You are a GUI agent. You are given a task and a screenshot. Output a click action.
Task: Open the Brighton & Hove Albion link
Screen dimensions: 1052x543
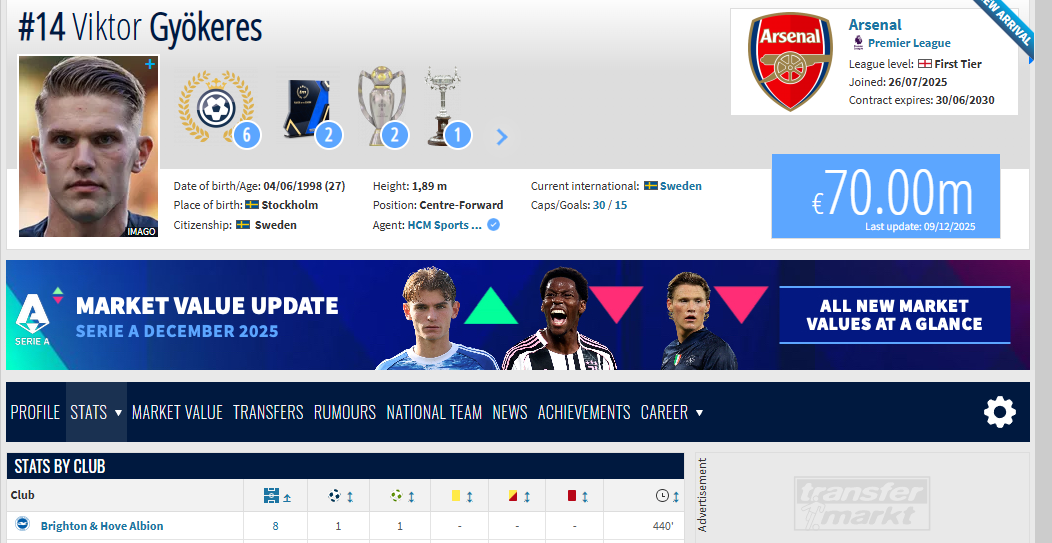point(102,526)
